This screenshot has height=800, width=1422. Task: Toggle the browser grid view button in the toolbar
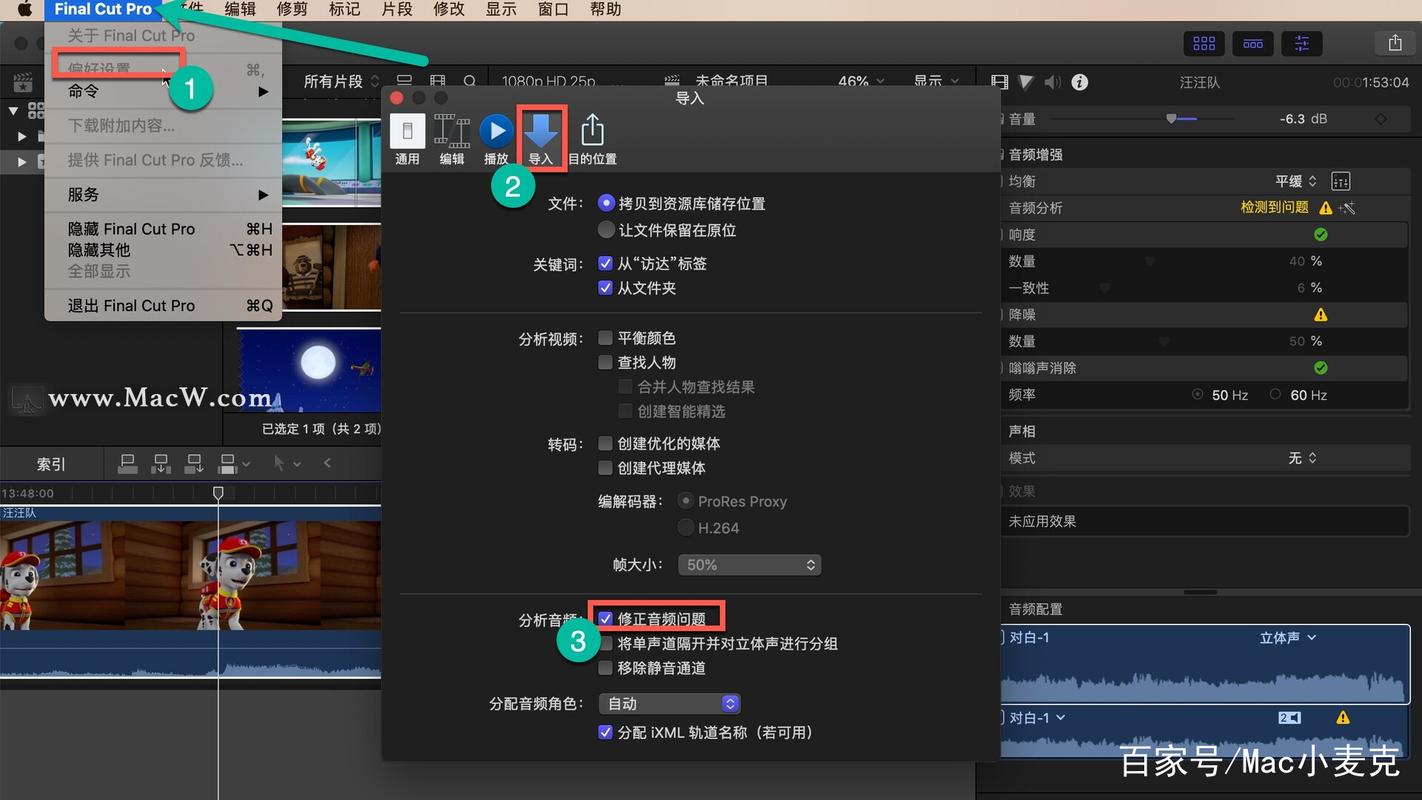click(x=1204, y=43)
